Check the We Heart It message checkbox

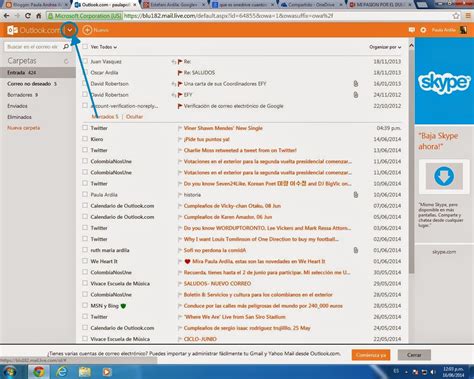85,261
